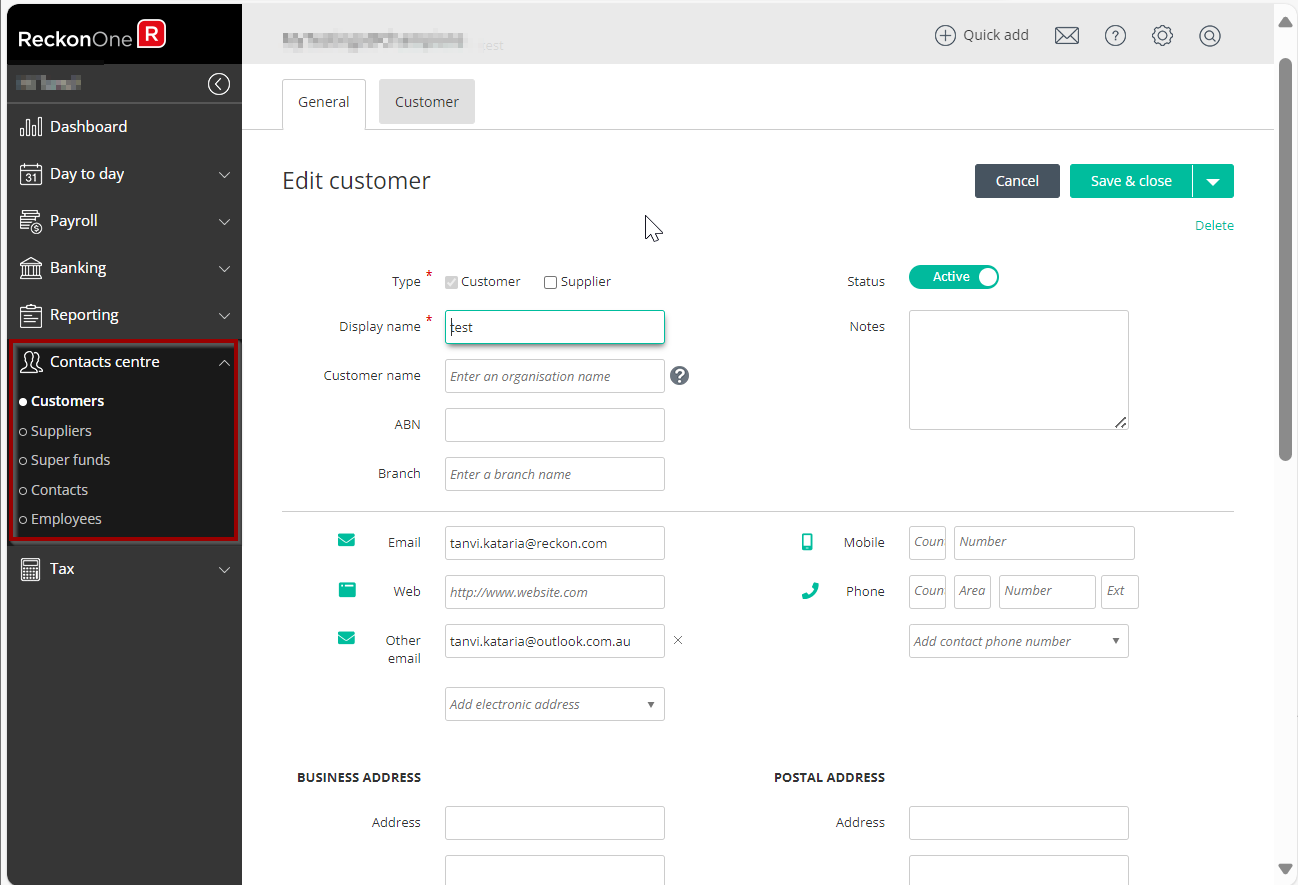
Task: Click the vertical scrollbar thumb
Action: coord(1286,258)
